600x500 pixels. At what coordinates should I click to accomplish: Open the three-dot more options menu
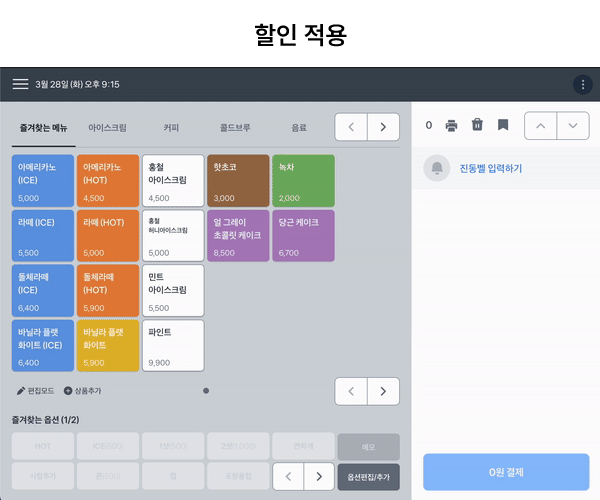[583, 84]
